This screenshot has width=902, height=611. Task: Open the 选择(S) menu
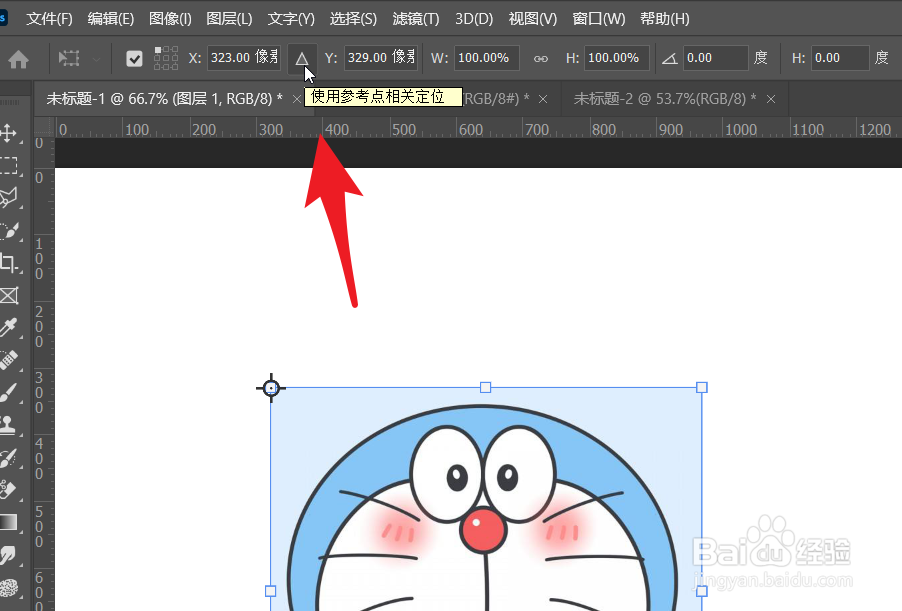pos(353,19)
